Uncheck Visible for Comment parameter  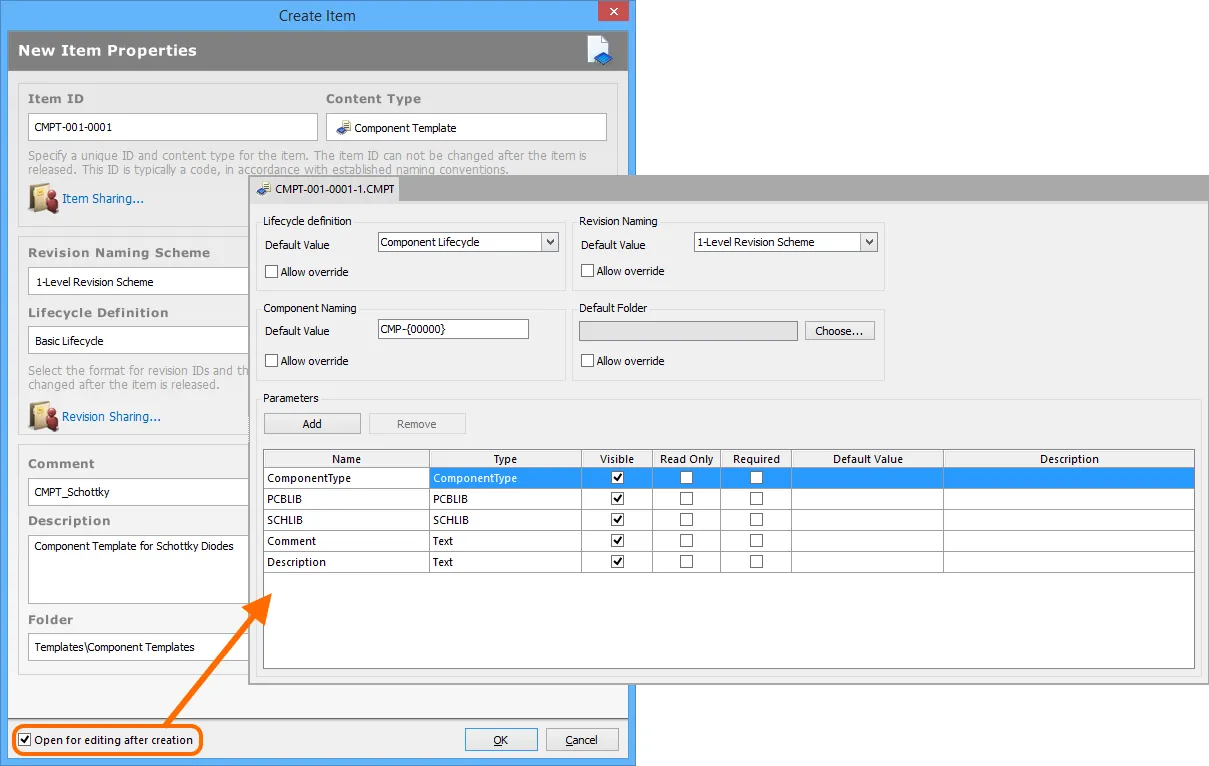(x=617, y=541)
